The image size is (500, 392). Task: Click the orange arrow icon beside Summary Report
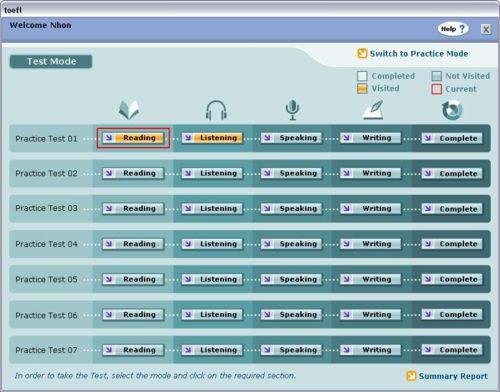pyautogui.click(x=411, y=376)
